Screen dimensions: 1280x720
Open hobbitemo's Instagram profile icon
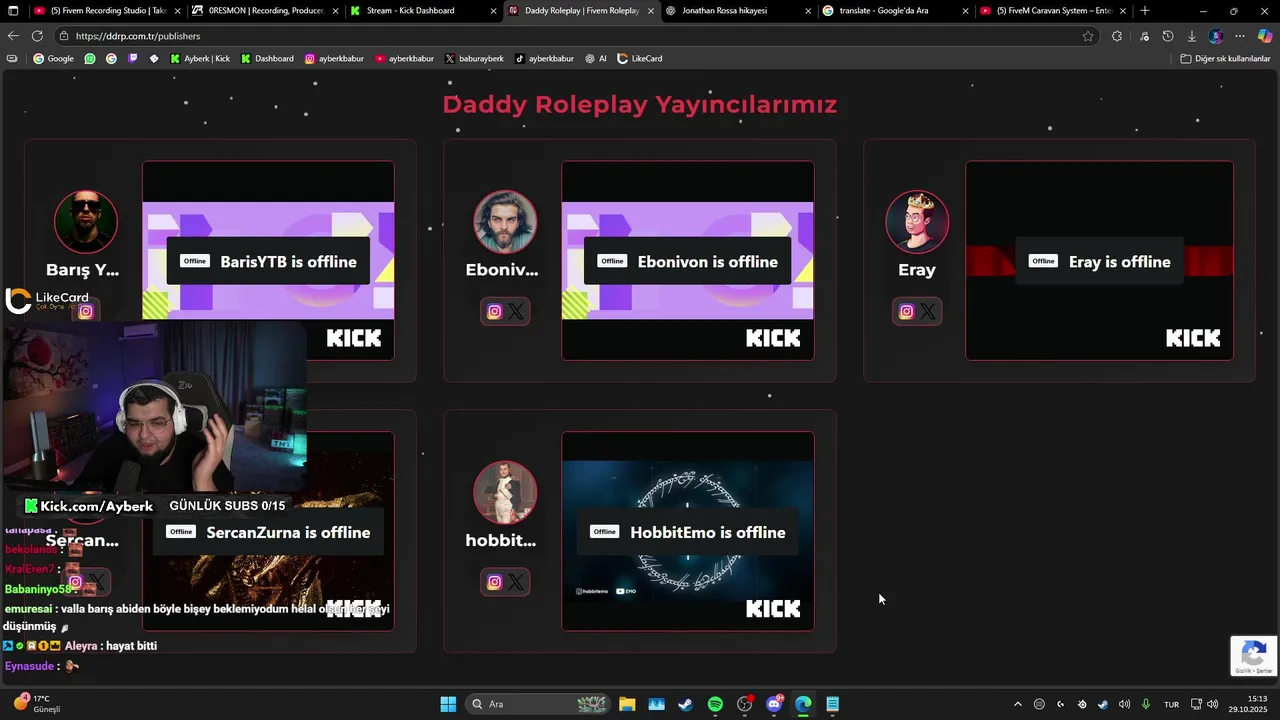coord(494,582)
